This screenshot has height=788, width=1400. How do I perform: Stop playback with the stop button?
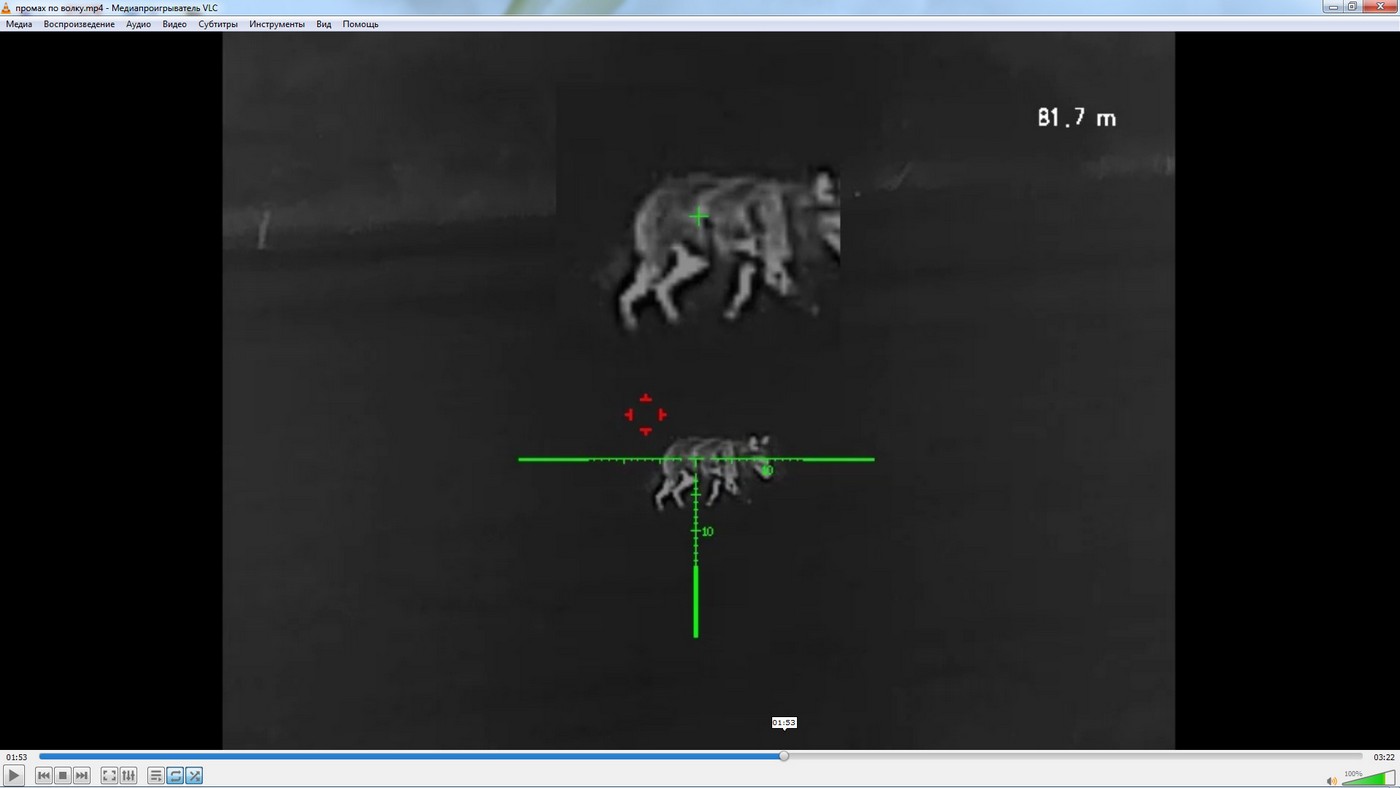pyautogui.click(x=63, y=776)
